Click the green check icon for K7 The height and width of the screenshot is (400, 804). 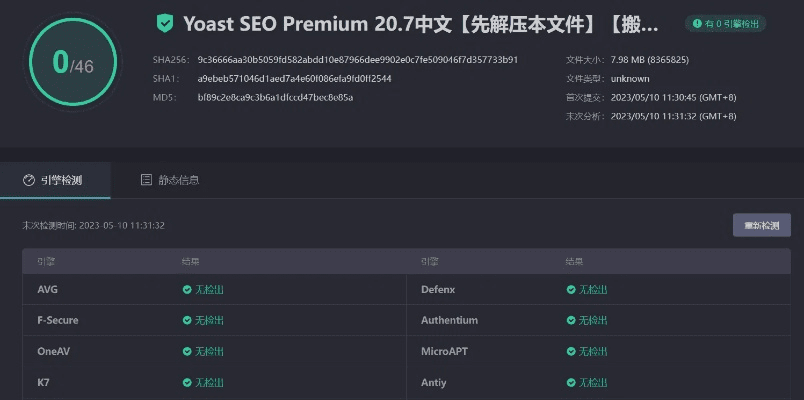pyautogui.click(x=187, y=383)
